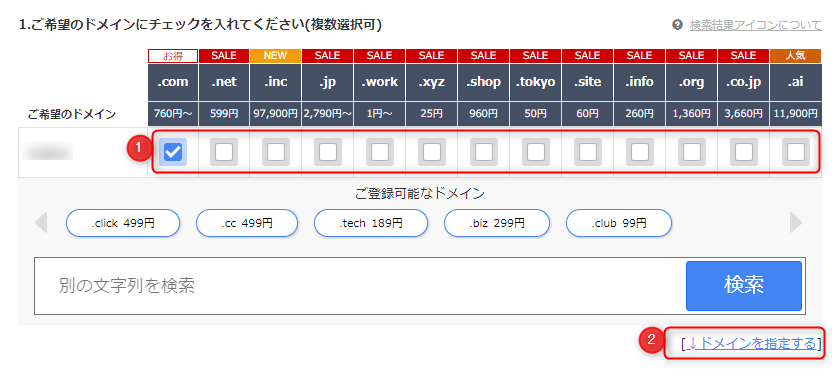
Task: Check the .shop domain checkbox
Action: (x=484, y=152)
